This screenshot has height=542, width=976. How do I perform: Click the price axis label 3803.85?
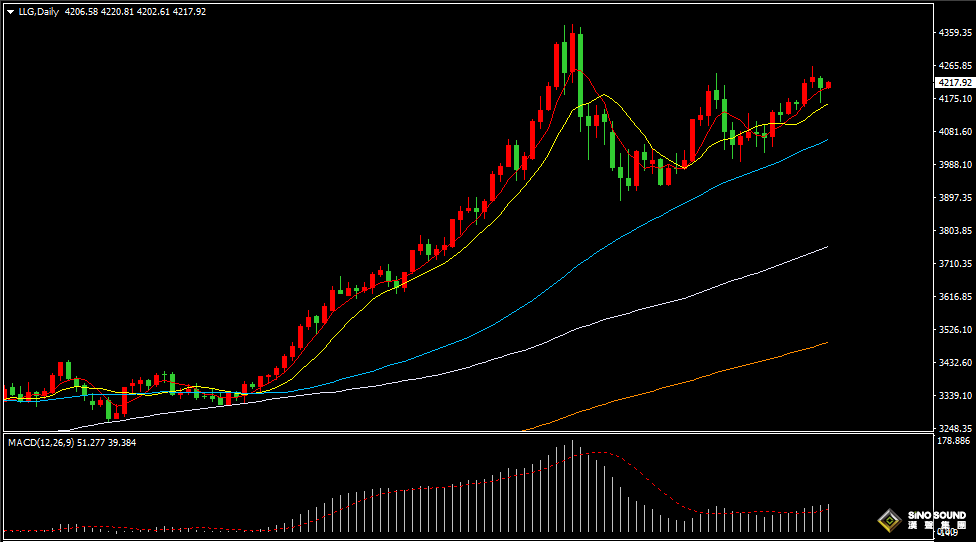click(x=955, y=230)
